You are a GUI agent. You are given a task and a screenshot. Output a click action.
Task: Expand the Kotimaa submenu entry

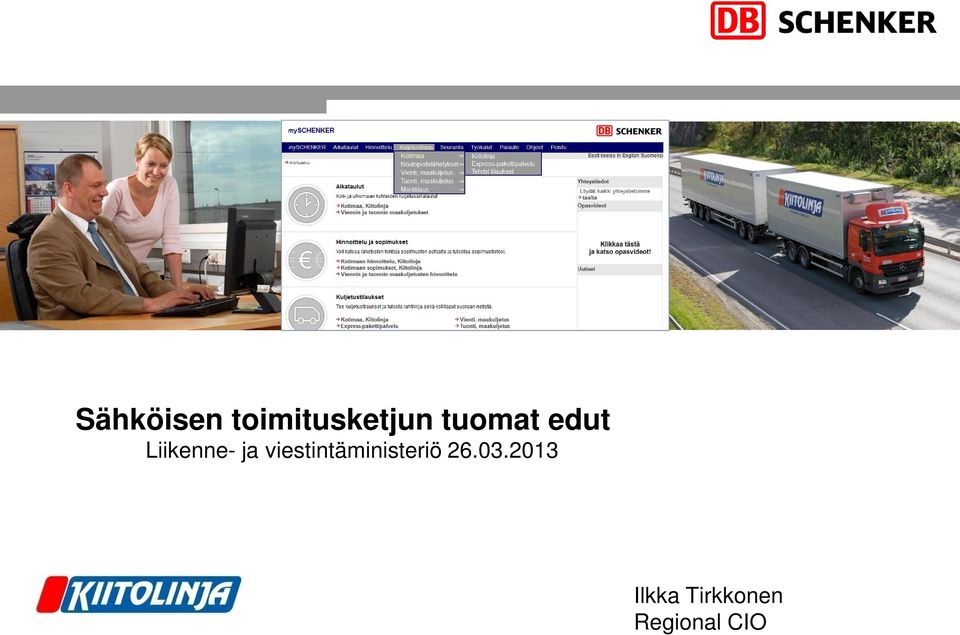[x=429, y=156]
